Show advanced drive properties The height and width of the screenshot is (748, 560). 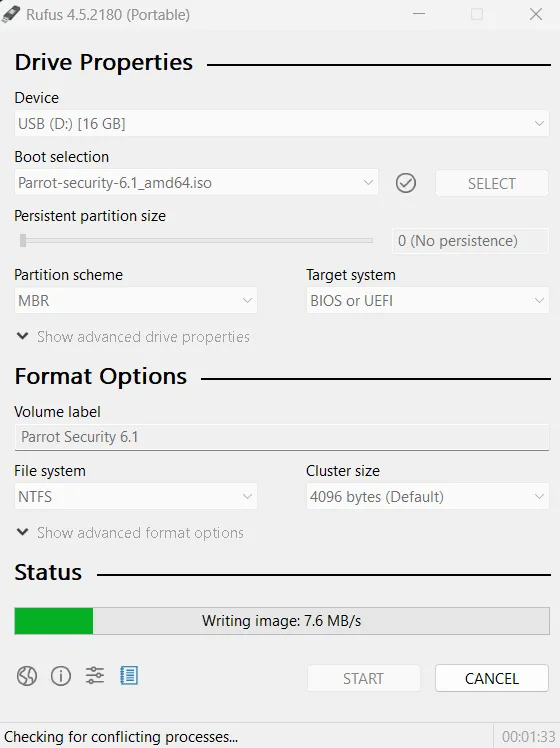click(133, 337)
